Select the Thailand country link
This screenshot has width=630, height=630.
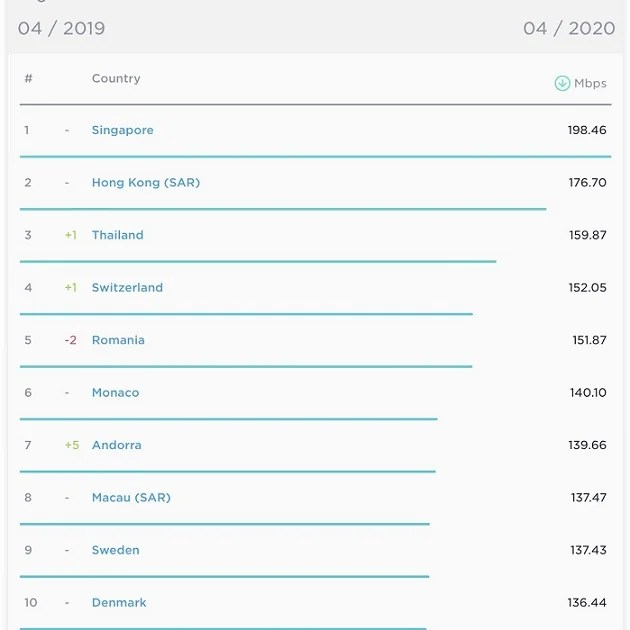pyautogui.click(x=117, y=235)
